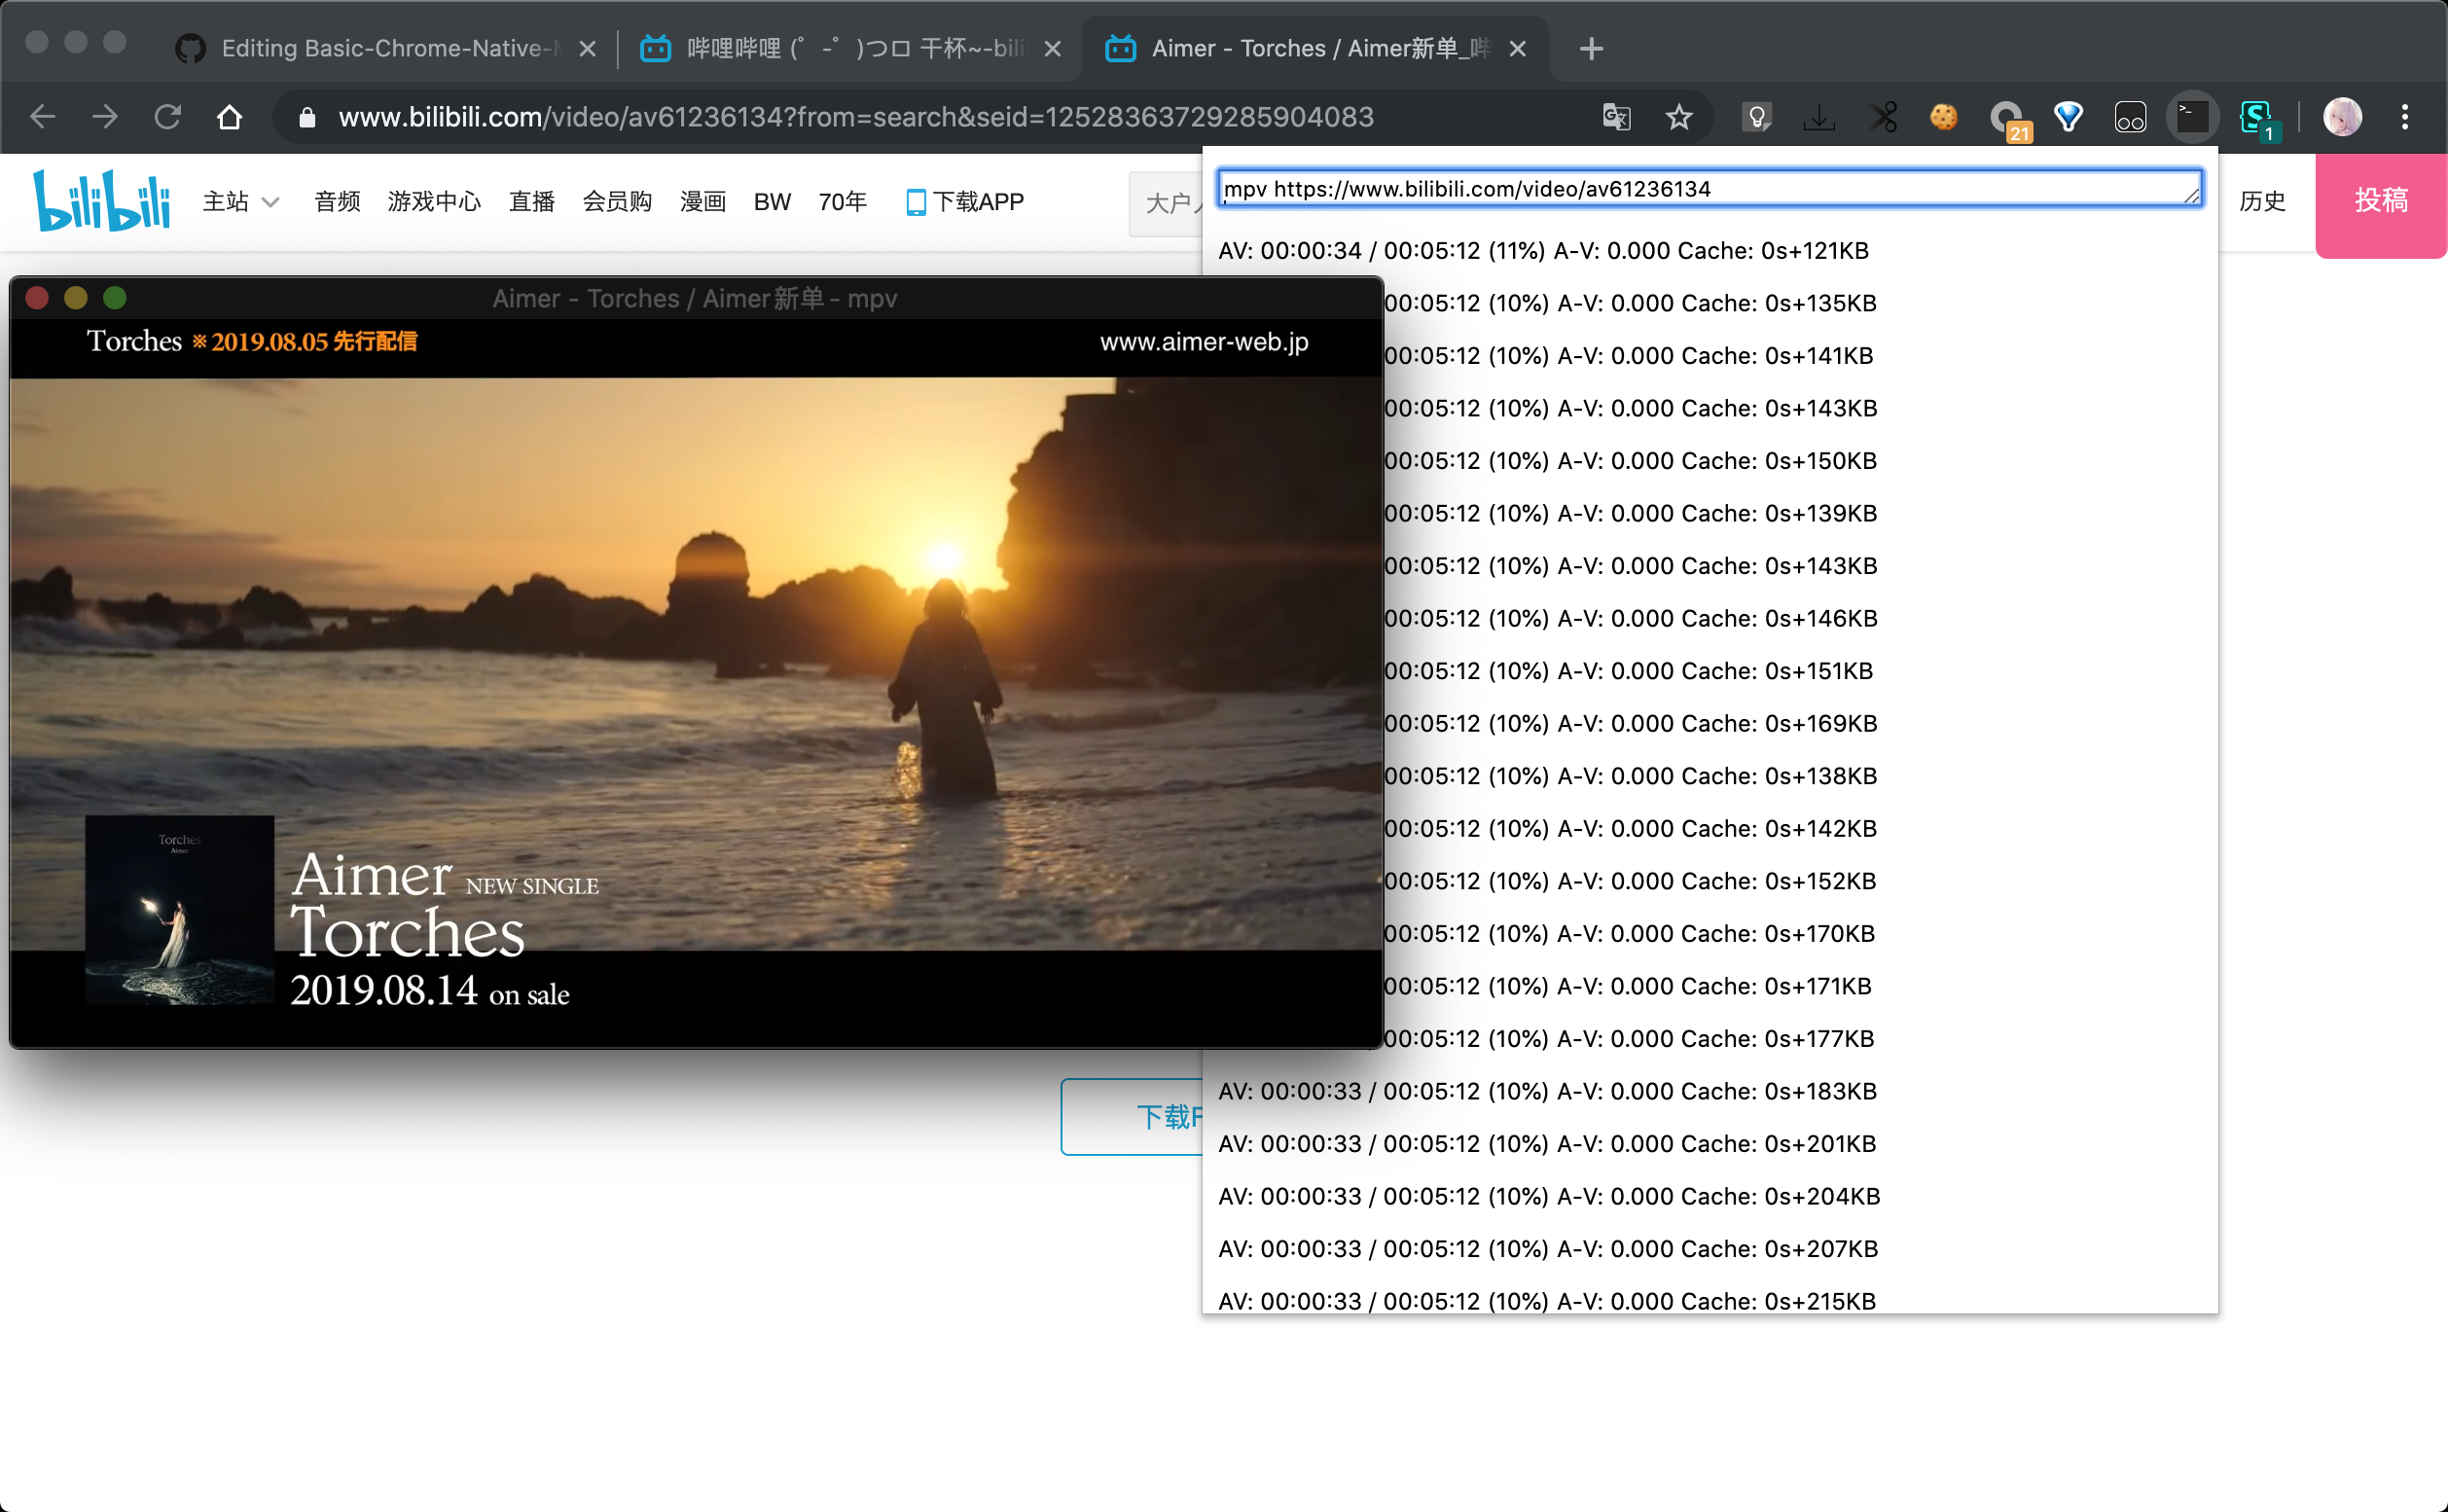The height and width of the screenshot is (1512, 2448).
Task: Open the 直播 navigation item
Action: pos(531,202)
